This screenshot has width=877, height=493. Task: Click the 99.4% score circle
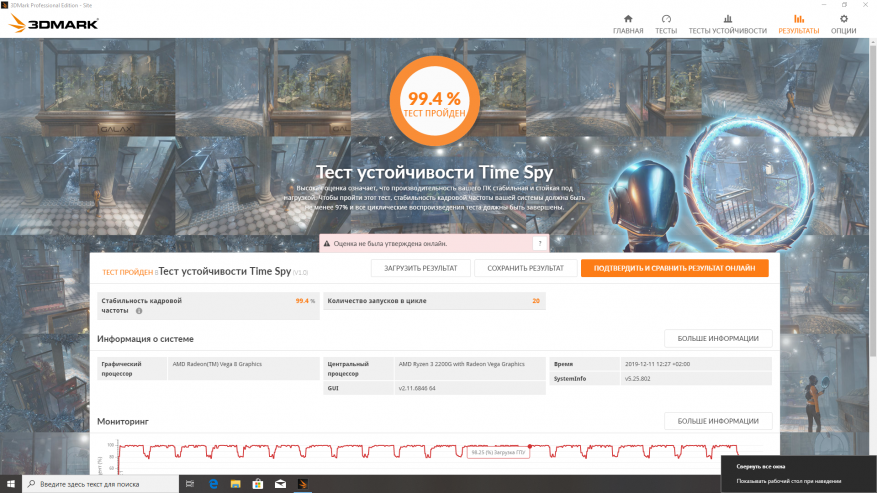click(x=435, y=101)
